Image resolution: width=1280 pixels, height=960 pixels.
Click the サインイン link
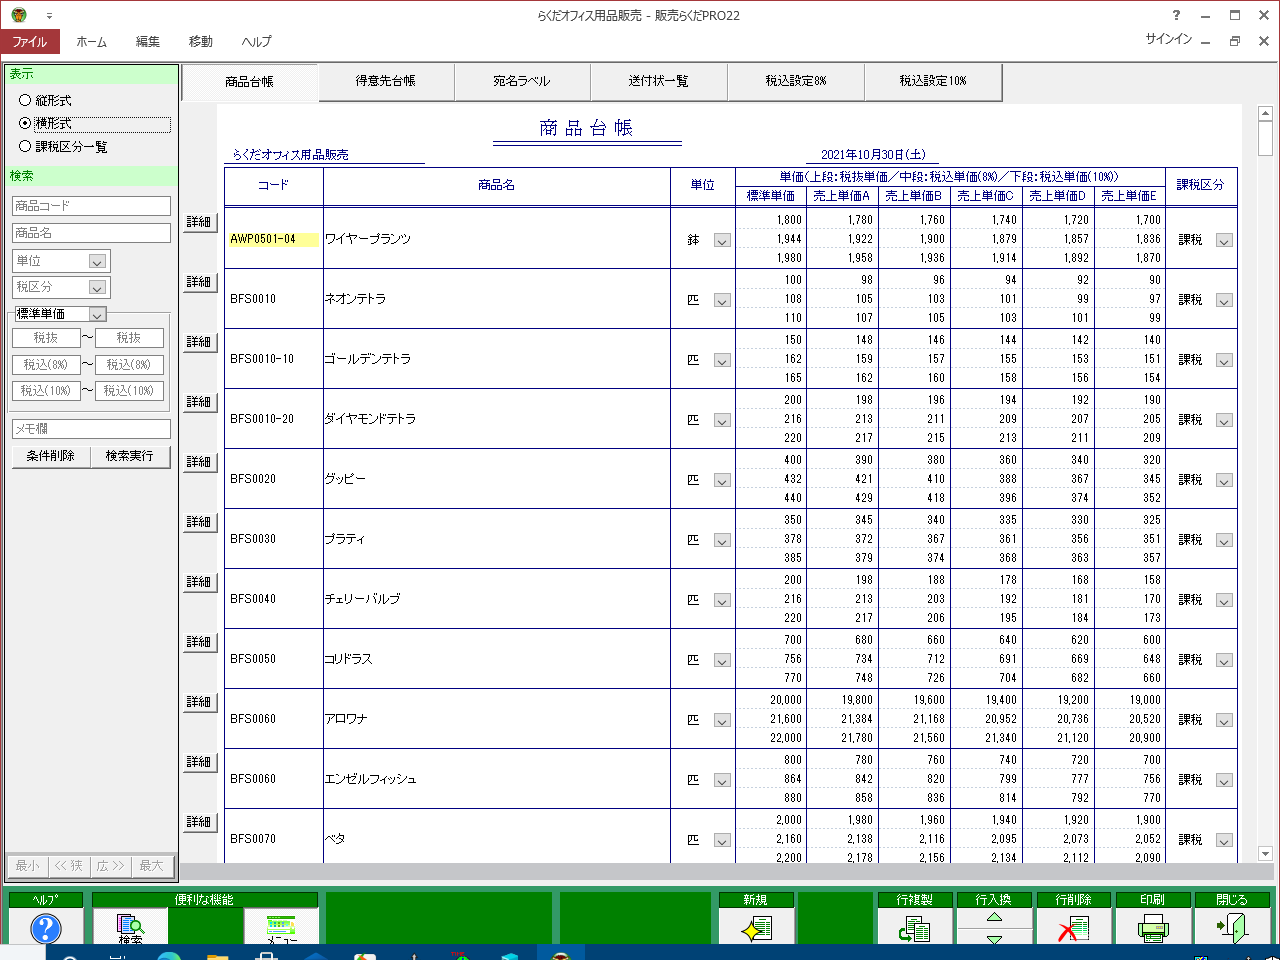point(1169,39)
